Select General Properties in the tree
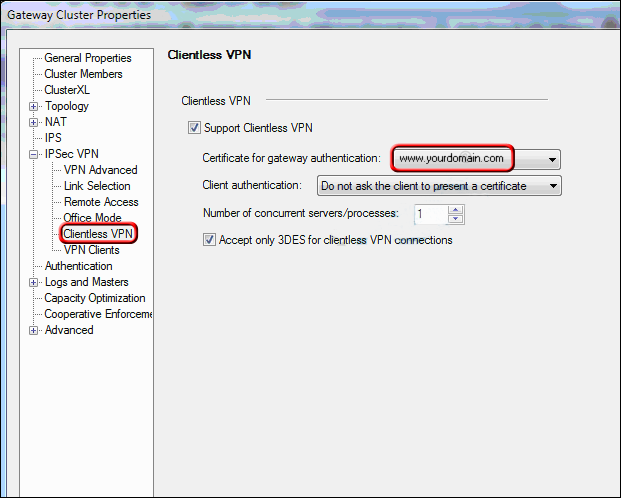Image resolution: width=621 pixels, height=498 pixels. (x=88, y=58)
